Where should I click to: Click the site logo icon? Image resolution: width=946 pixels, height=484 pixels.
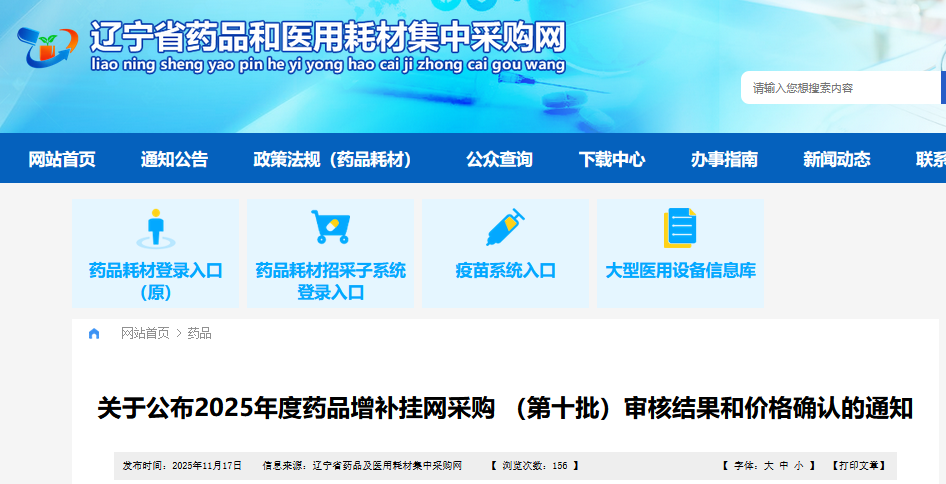tap(47, 46)
